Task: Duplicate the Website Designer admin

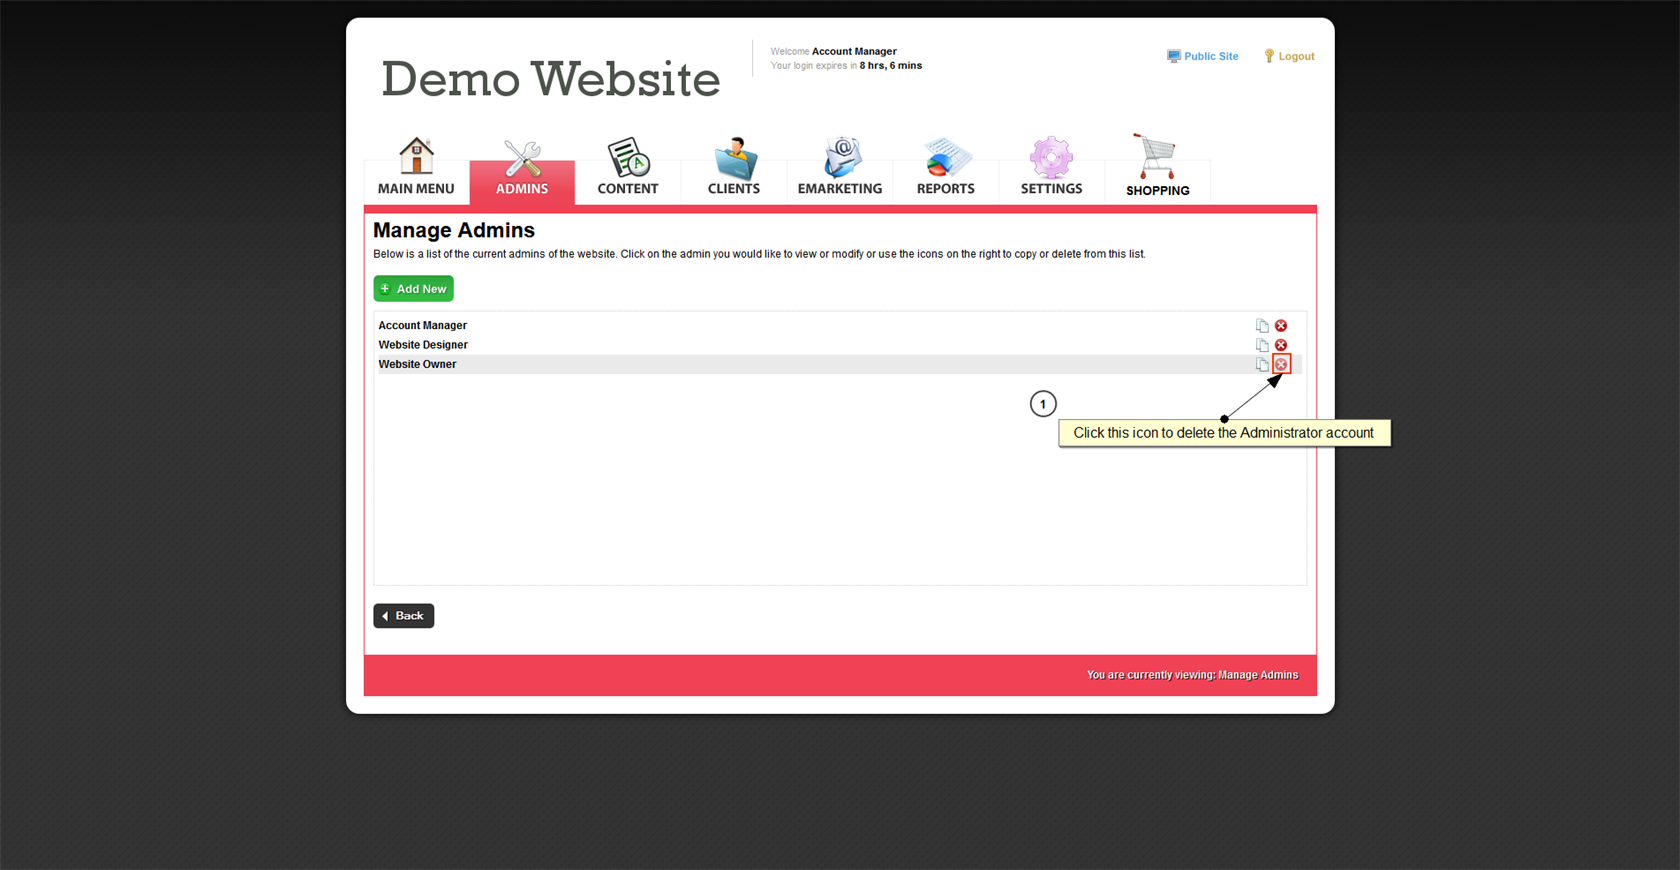Action: click(1262, 345)
